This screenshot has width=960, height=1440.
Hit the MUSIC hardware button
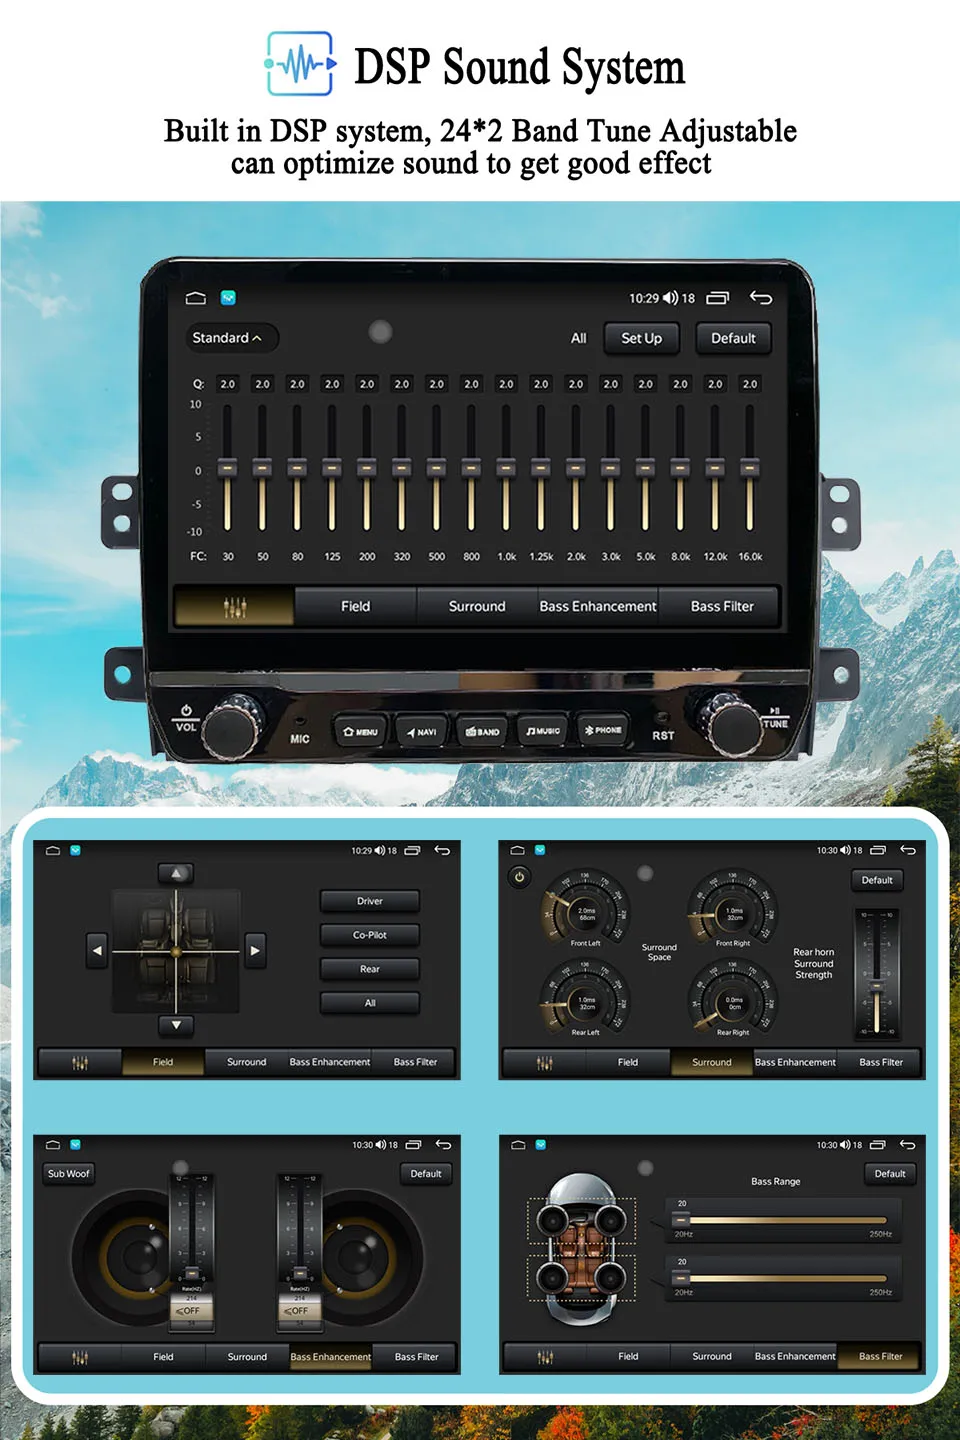pyautogui.click(x=543, y=731)
